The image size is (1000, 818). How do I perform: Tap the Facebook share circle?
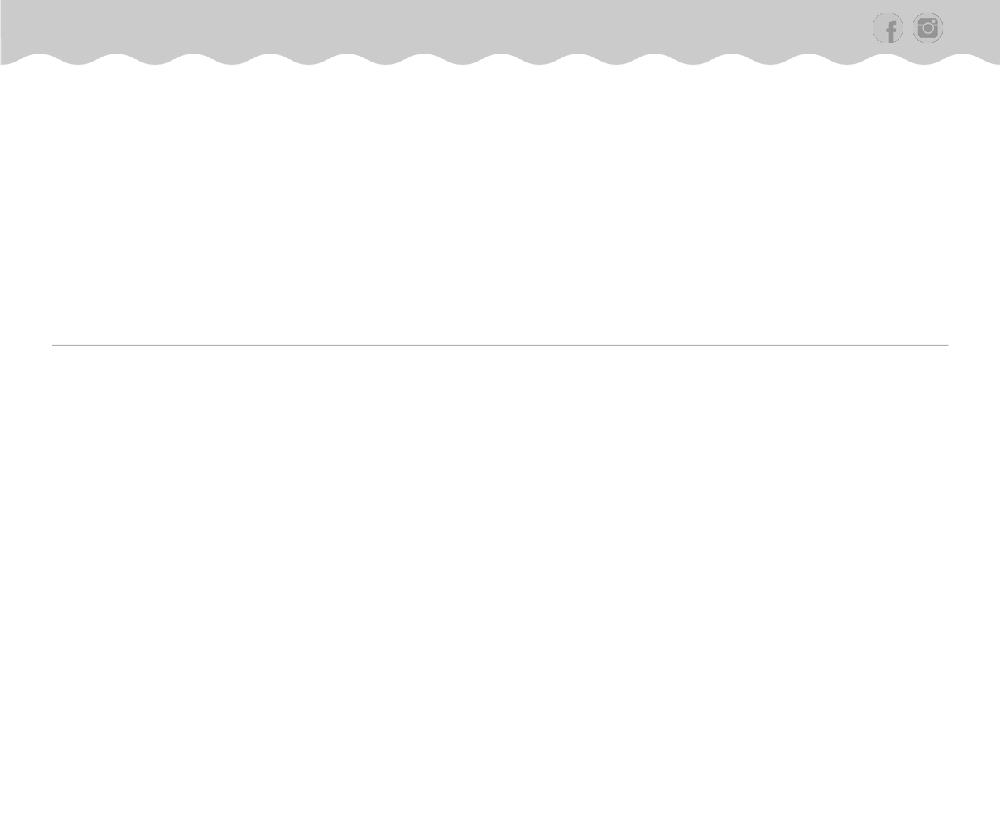tap(888, 28)
